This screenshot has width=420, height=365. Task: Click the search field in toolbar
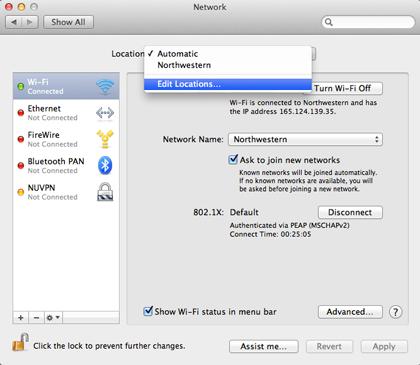coord(368,22)
